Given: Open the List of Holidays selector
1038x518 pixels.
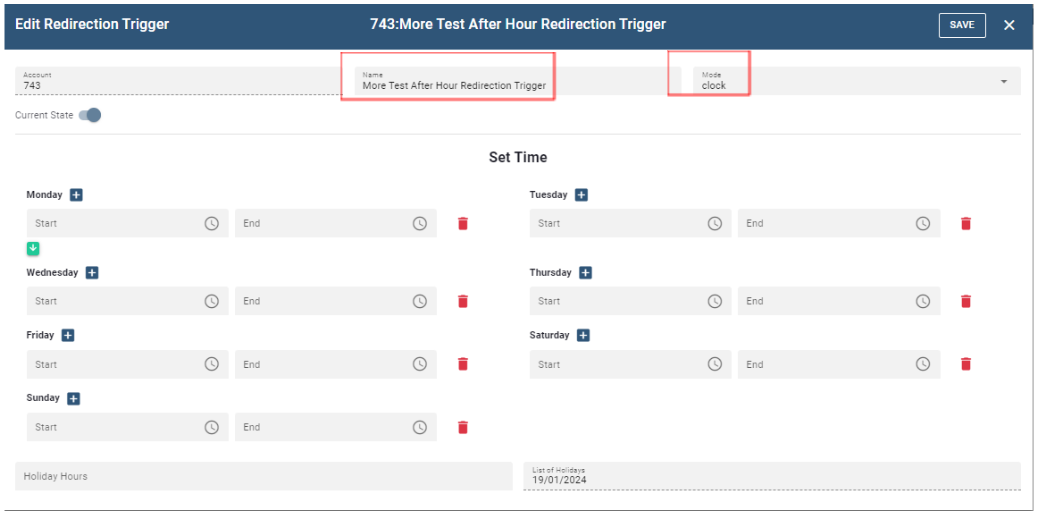Looking at the screenshot, I should pyautogui.click(x=770, y=476).
